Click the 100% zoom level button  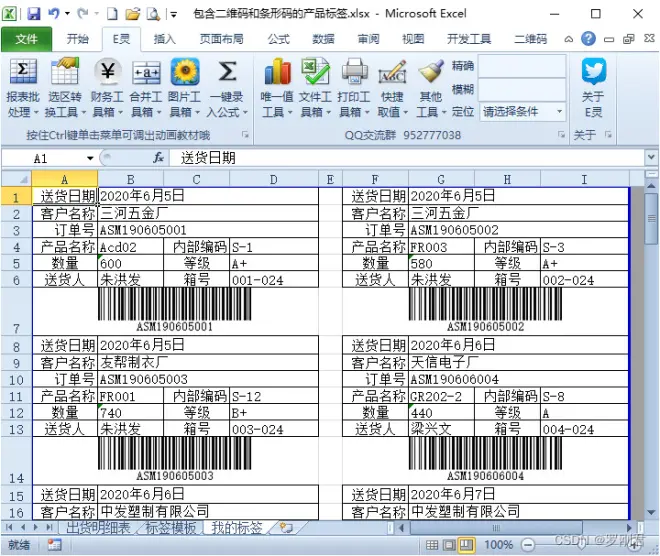coord(499,545)
